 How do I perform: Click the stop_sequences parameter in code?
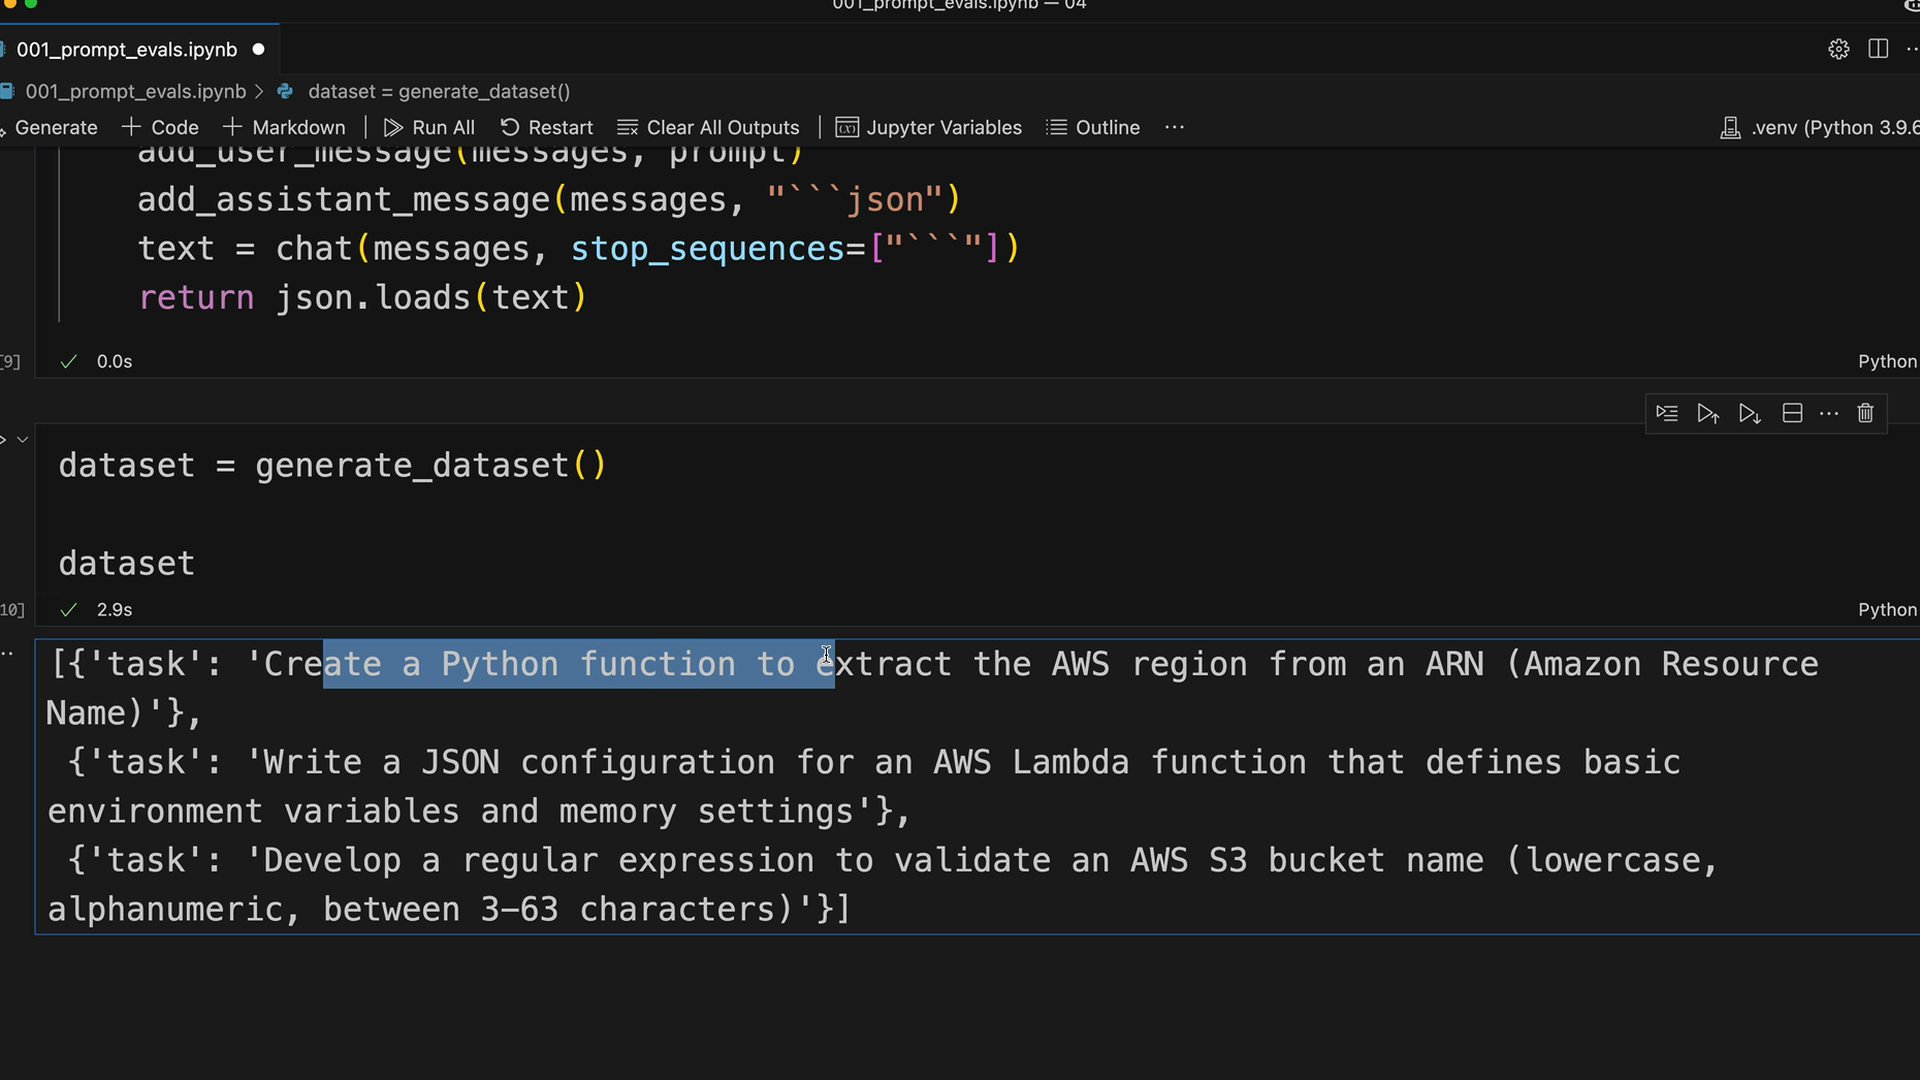coord(707,248)
